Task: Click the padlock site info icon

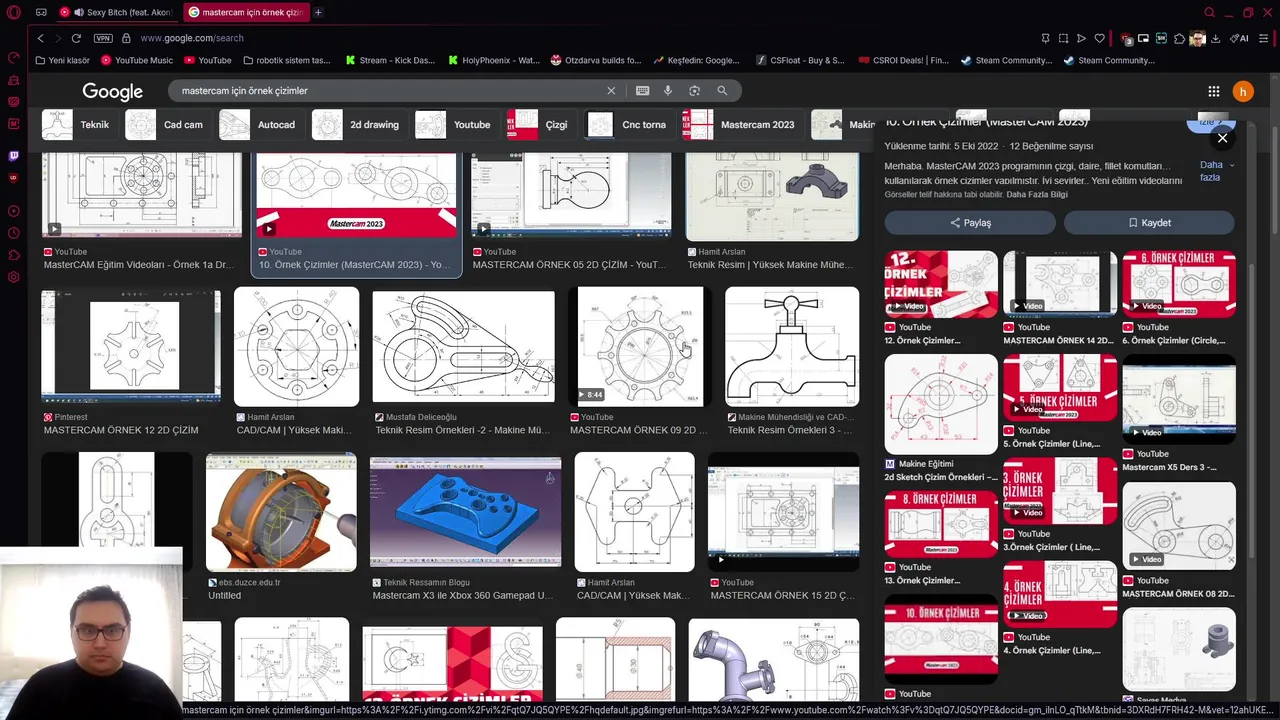Action: pyautogui.click(x=126, y=38)
